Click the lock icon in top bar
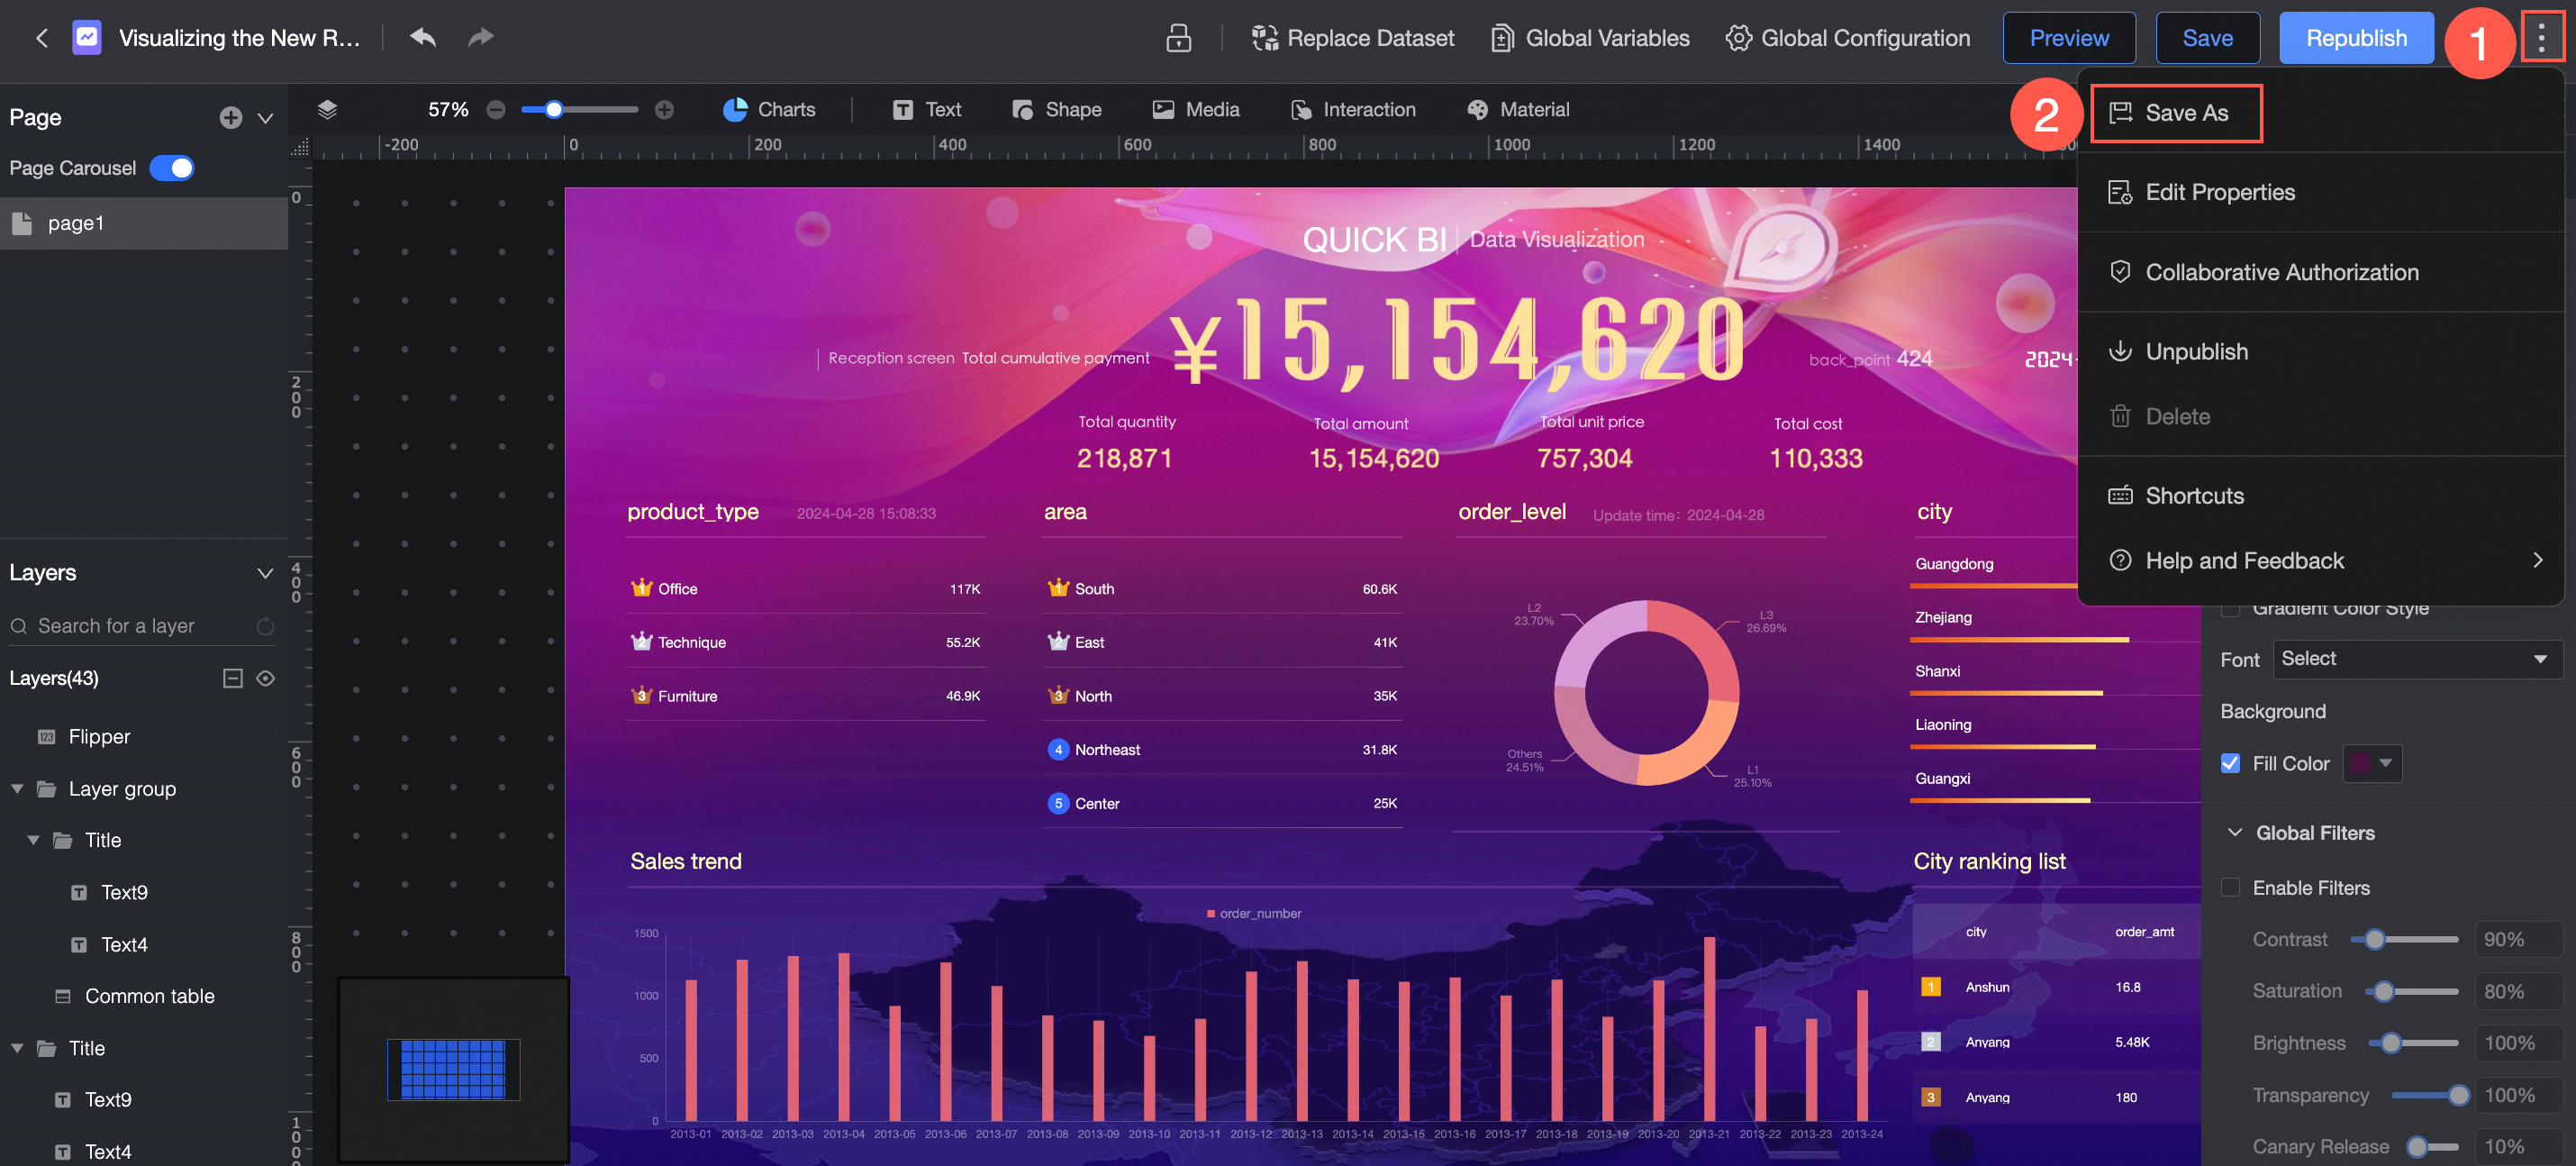2576x1166 pixels. point(1178,38)
